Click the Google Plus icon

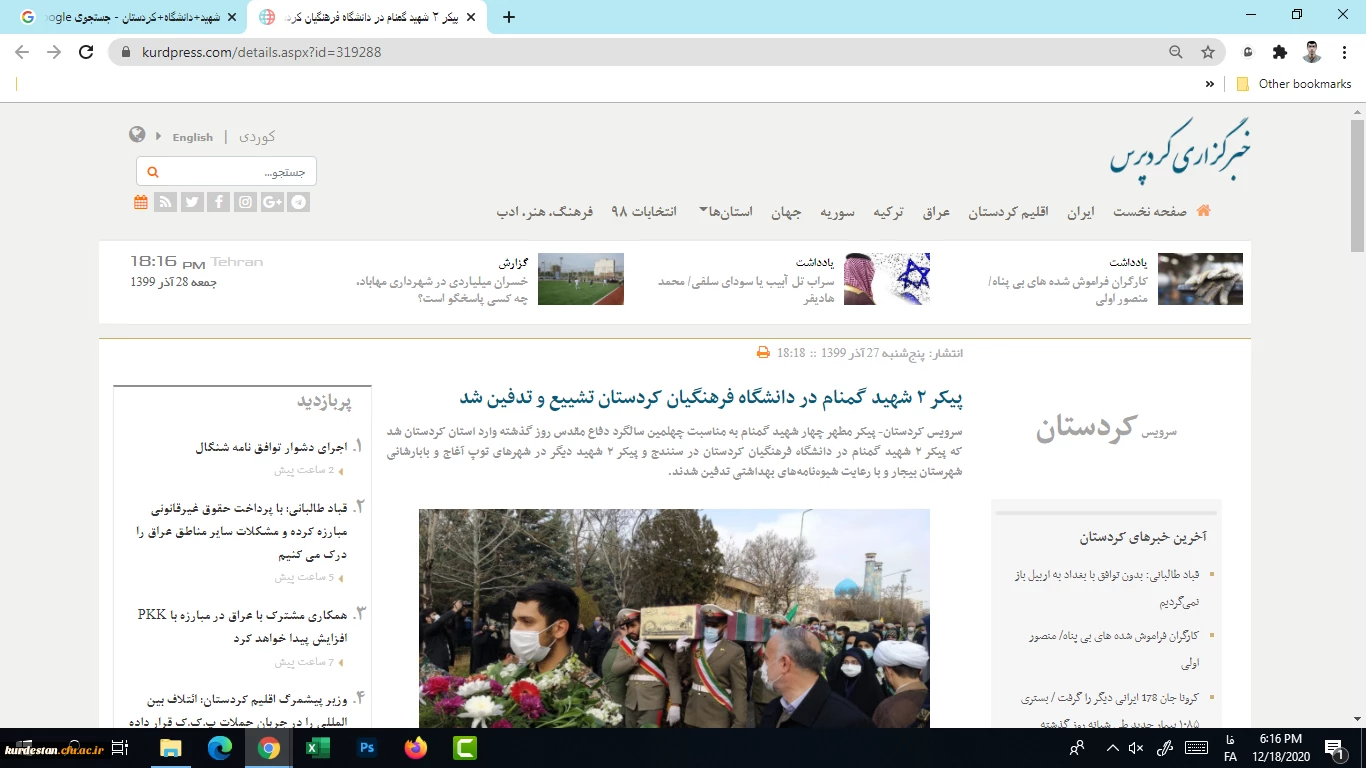[272, 202]
